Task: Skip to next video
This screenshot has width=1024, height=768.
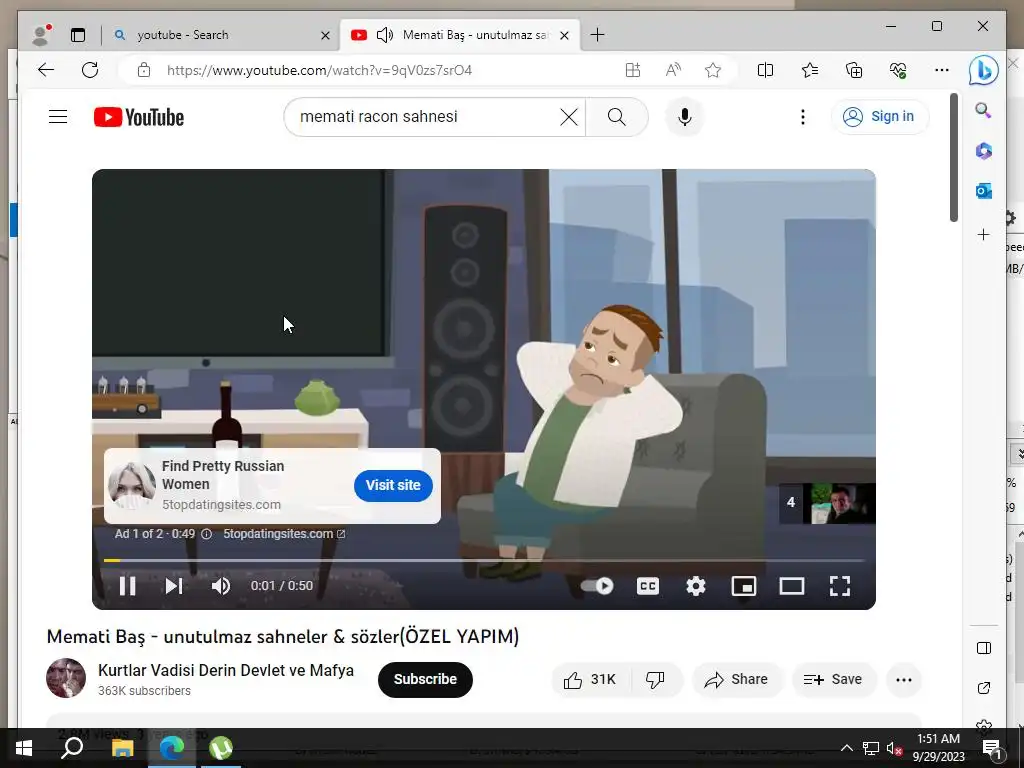Action: coord(174,586)
